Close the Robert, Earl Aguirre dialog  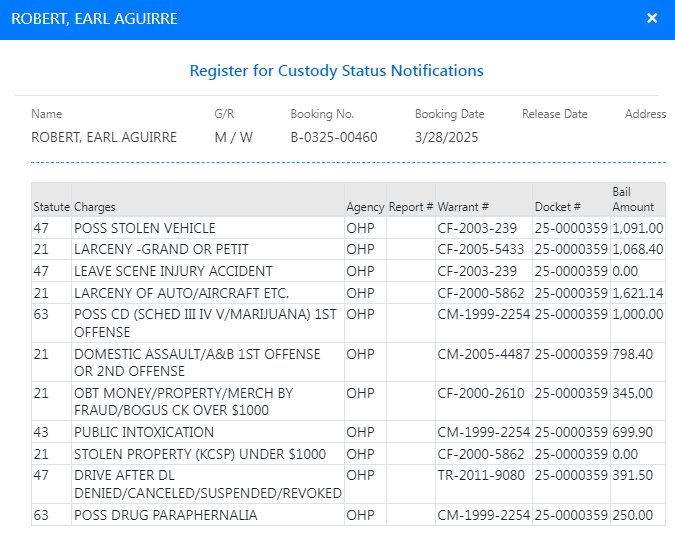point(652,18)
